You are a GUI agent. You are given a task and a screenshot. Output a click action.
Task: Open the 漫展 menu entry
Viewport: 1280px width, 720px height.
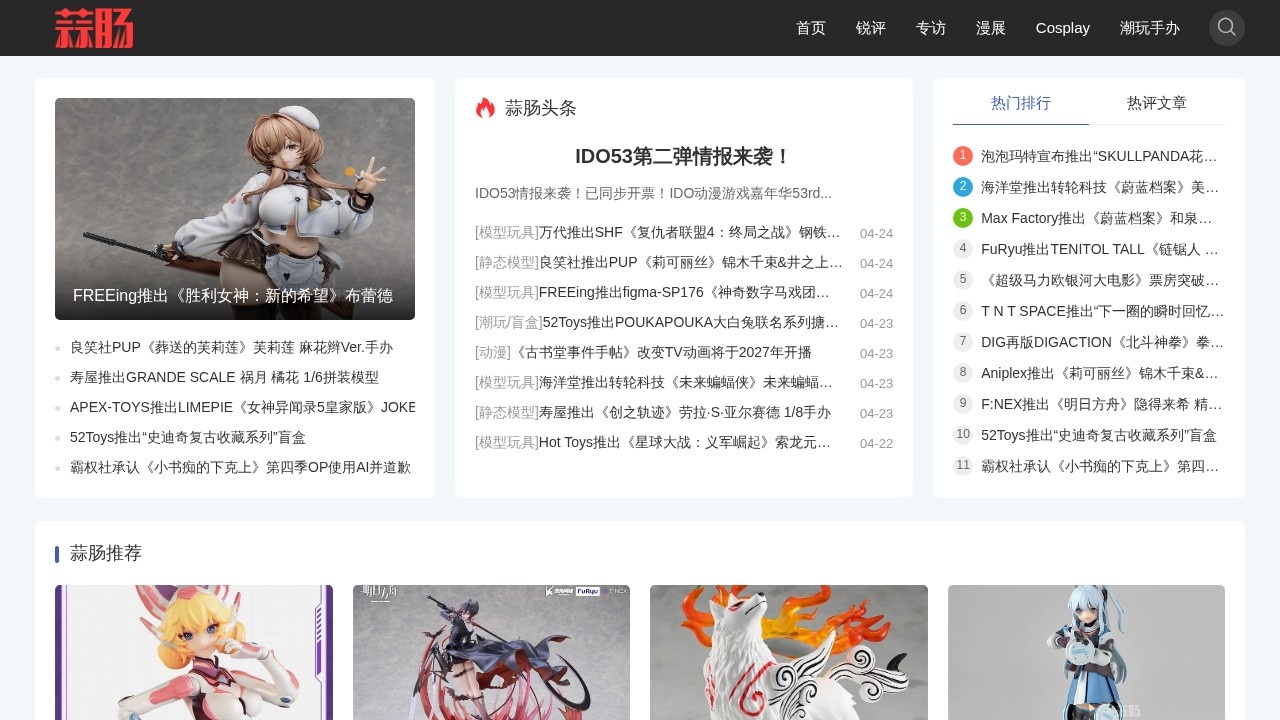pos(990,28)
